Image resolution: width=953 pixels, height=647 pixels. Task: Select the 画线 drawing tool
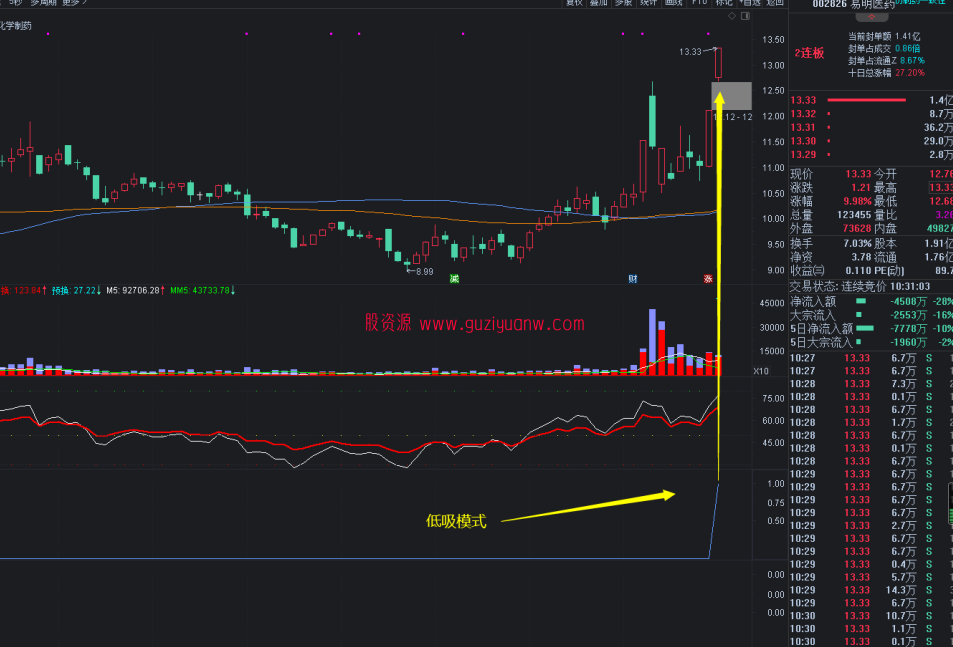coord(673,3)
